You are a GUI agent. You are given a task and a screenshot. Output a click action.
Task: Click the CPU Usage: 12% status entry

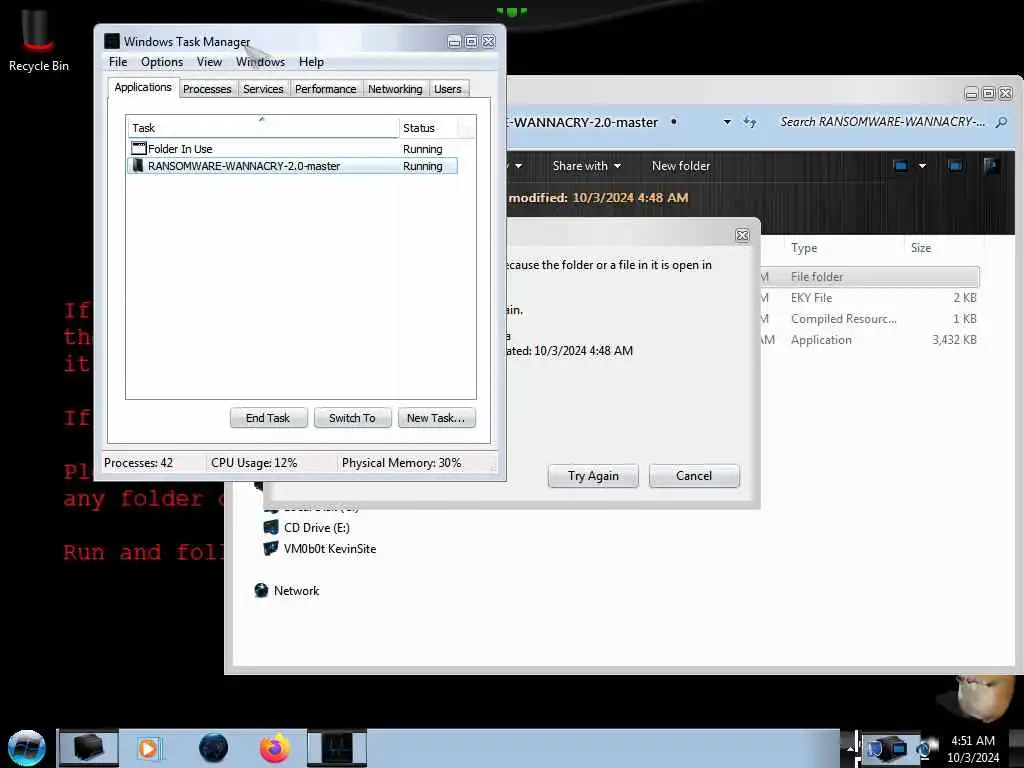click(x=254, y=463)
